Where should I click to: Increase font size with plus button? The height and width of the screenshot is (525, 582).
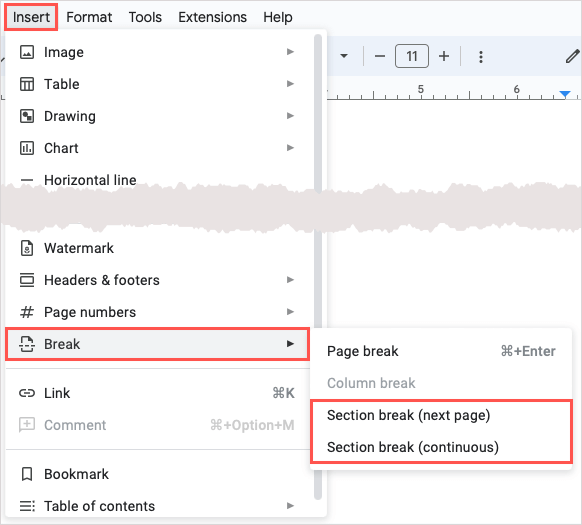444,56
